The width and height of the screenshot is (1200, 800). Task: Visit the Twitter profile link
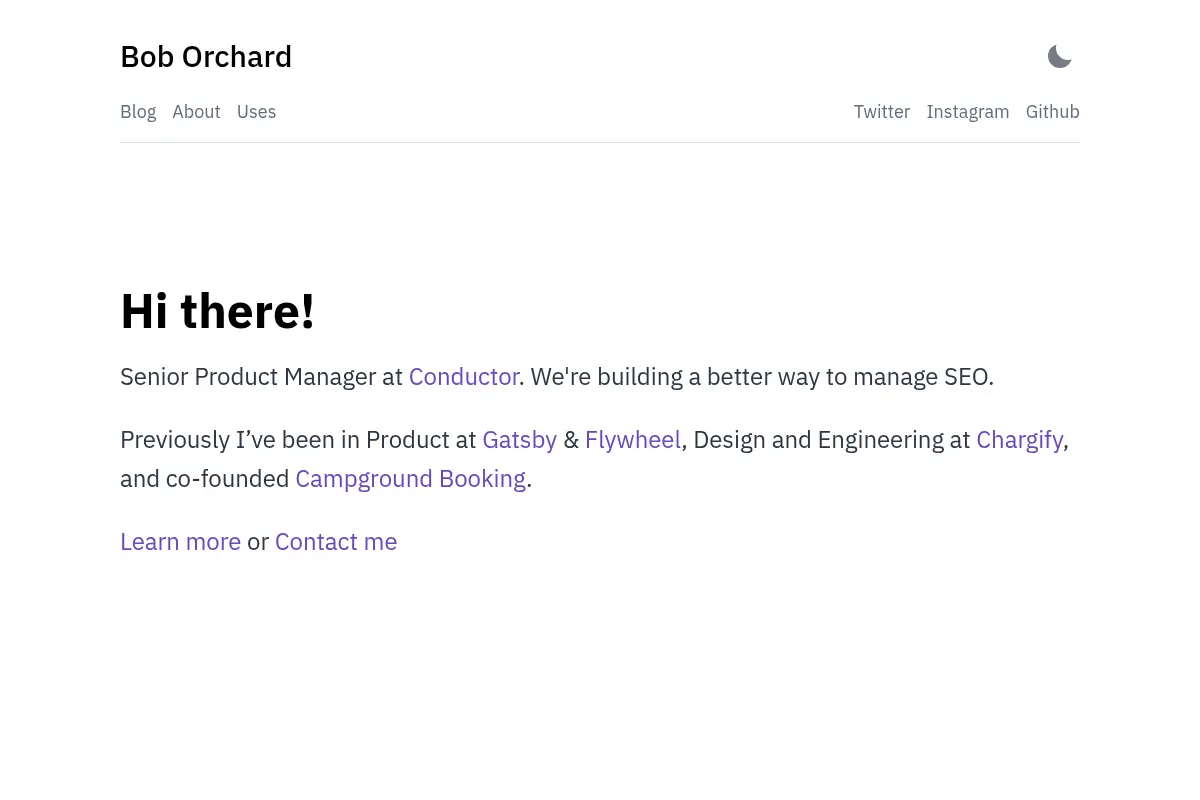(x=882, y=112)
